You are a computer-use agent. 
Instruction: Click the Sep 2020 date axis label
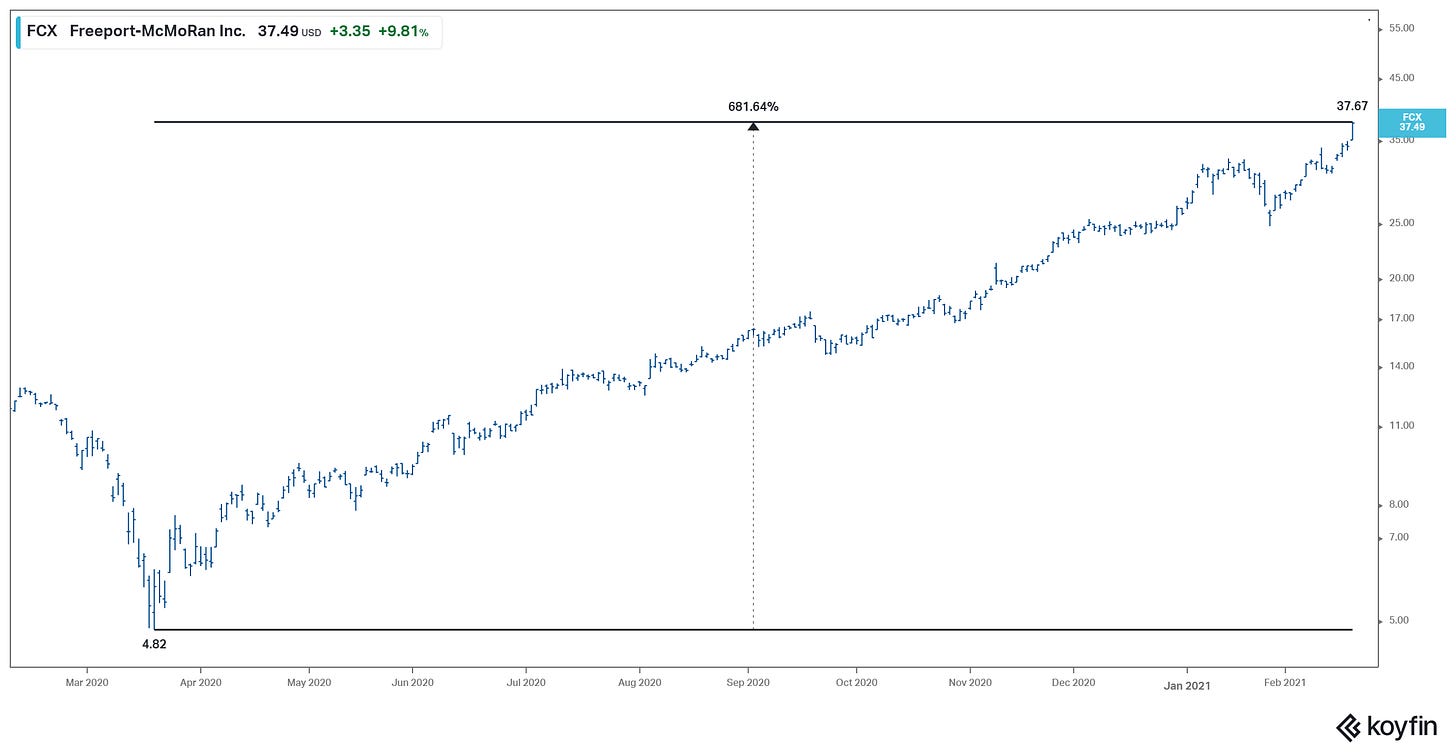pyautogui.click(x=748, y=682)
